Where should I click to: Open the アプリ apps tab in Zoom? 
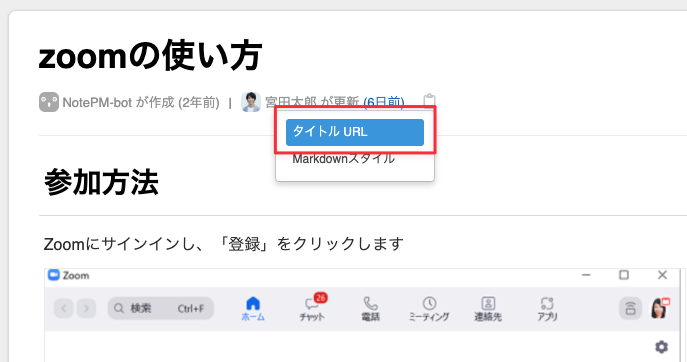pos(547,309)
